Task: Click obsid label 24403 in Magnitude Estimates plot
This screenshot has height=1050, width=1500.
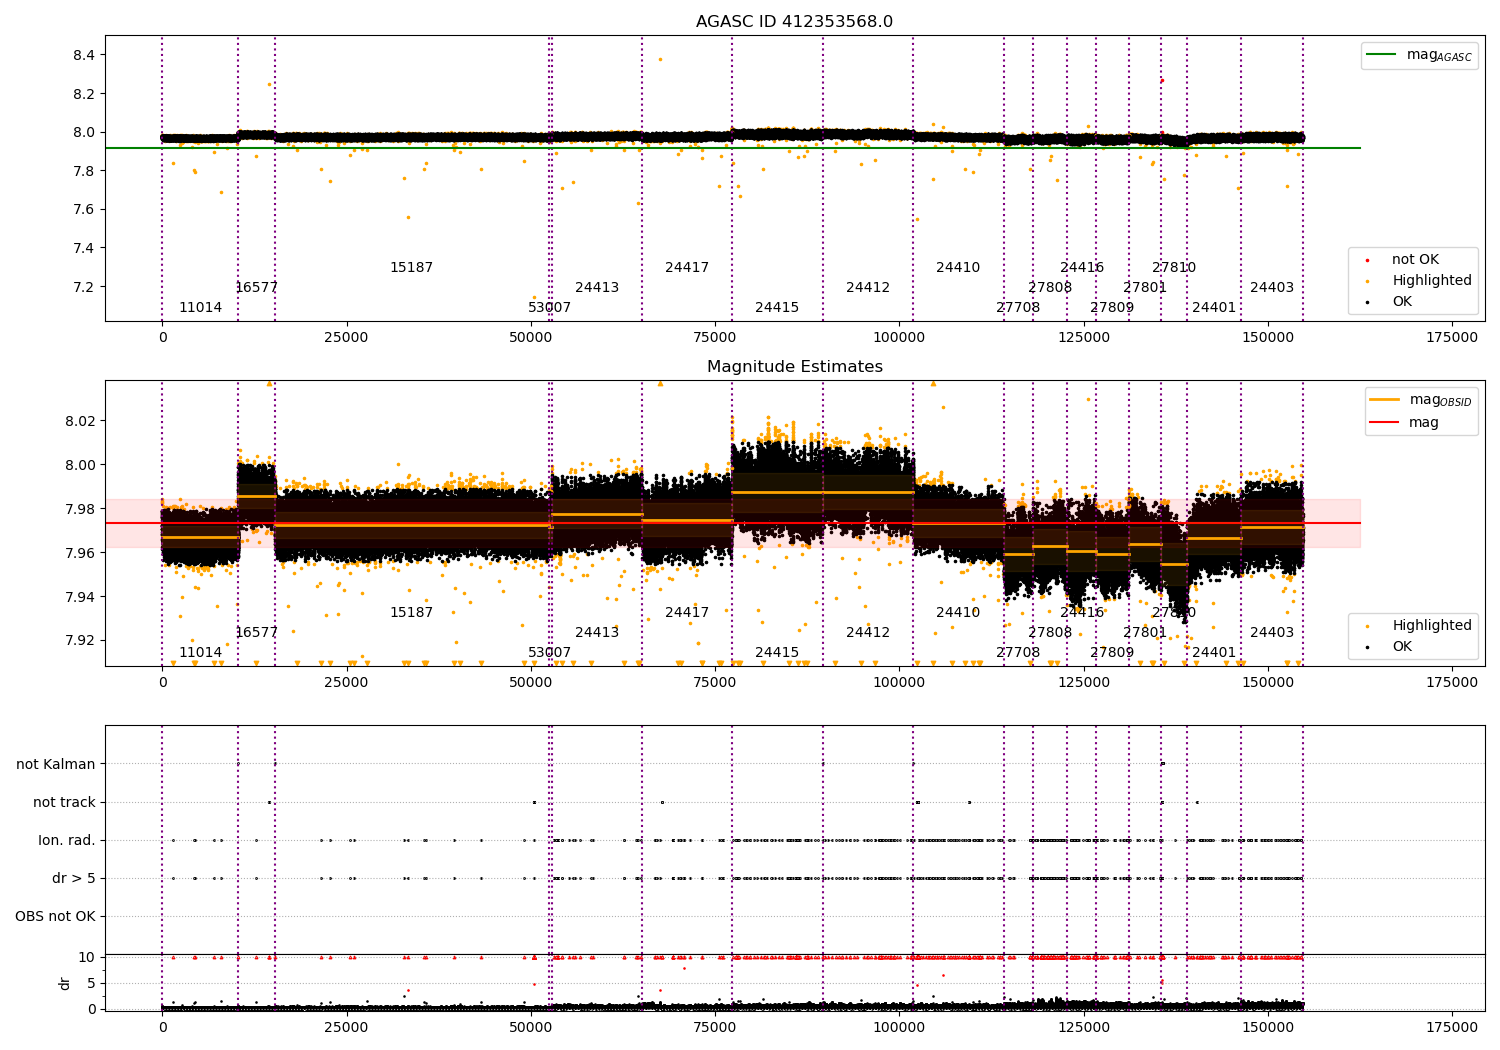Action: click(1272, 633)
